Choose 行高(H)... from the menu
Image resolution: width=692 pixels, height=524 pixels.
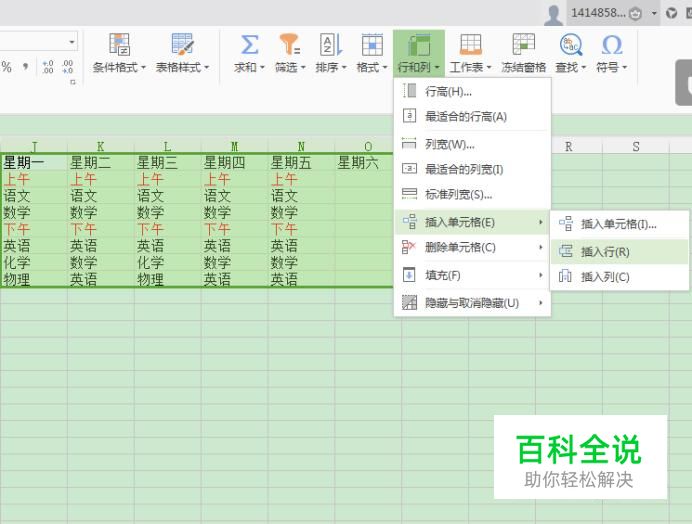(x=472, y=91)
